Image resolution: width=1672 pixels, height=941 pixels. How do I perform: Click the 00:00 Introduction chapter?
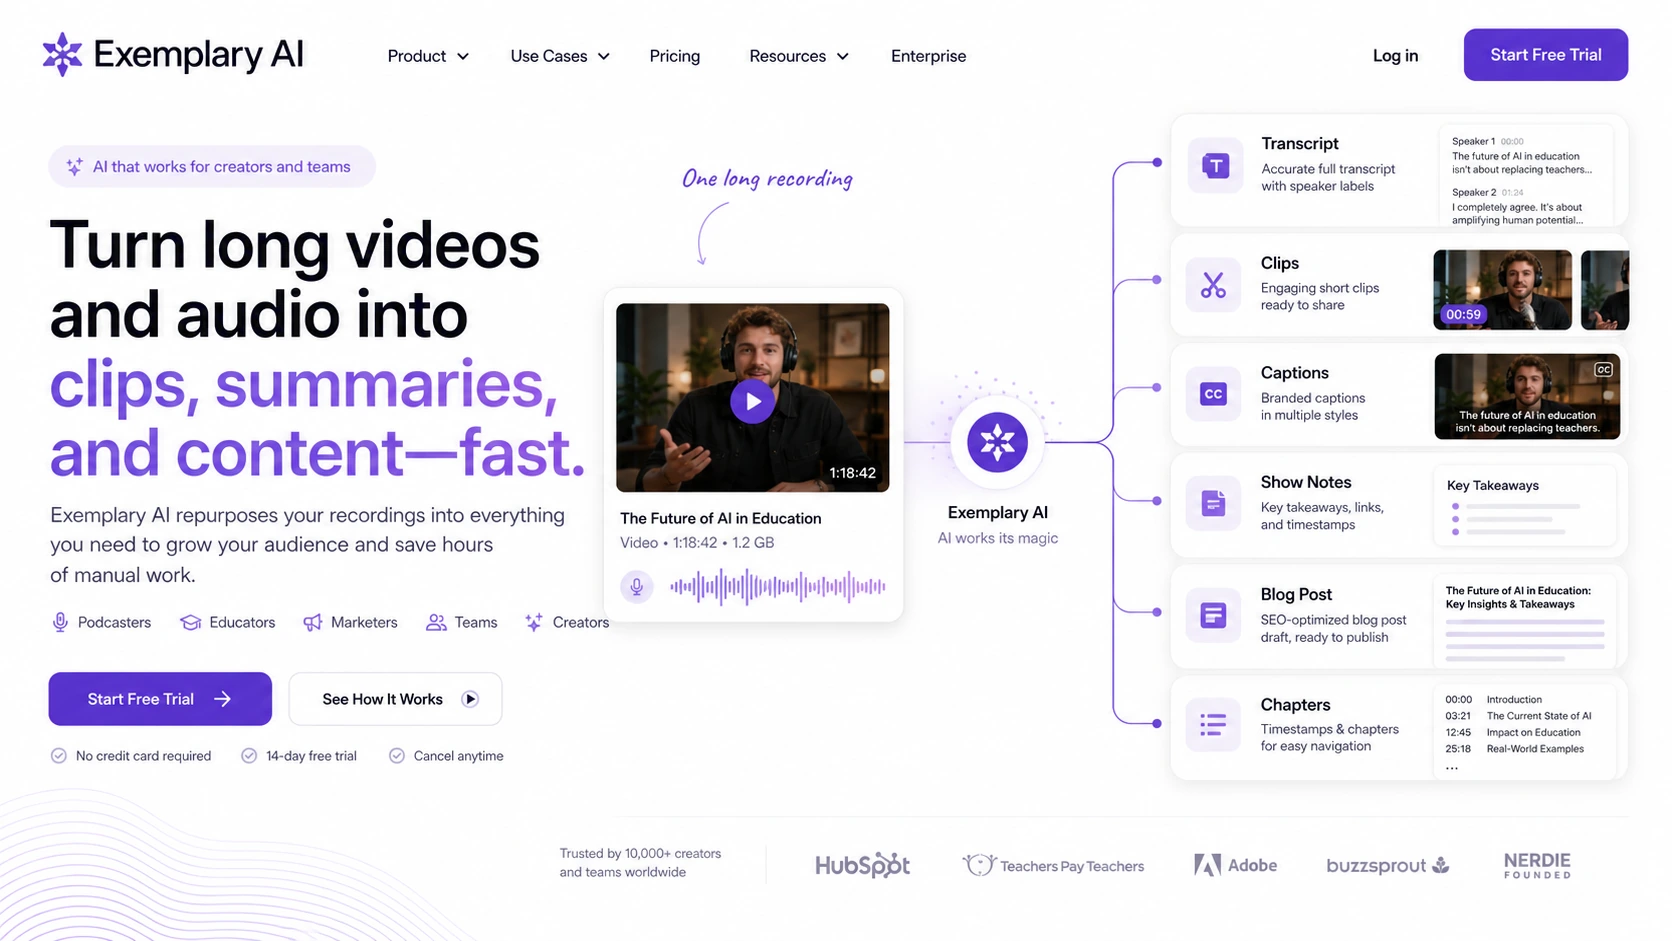[1493, 700]
